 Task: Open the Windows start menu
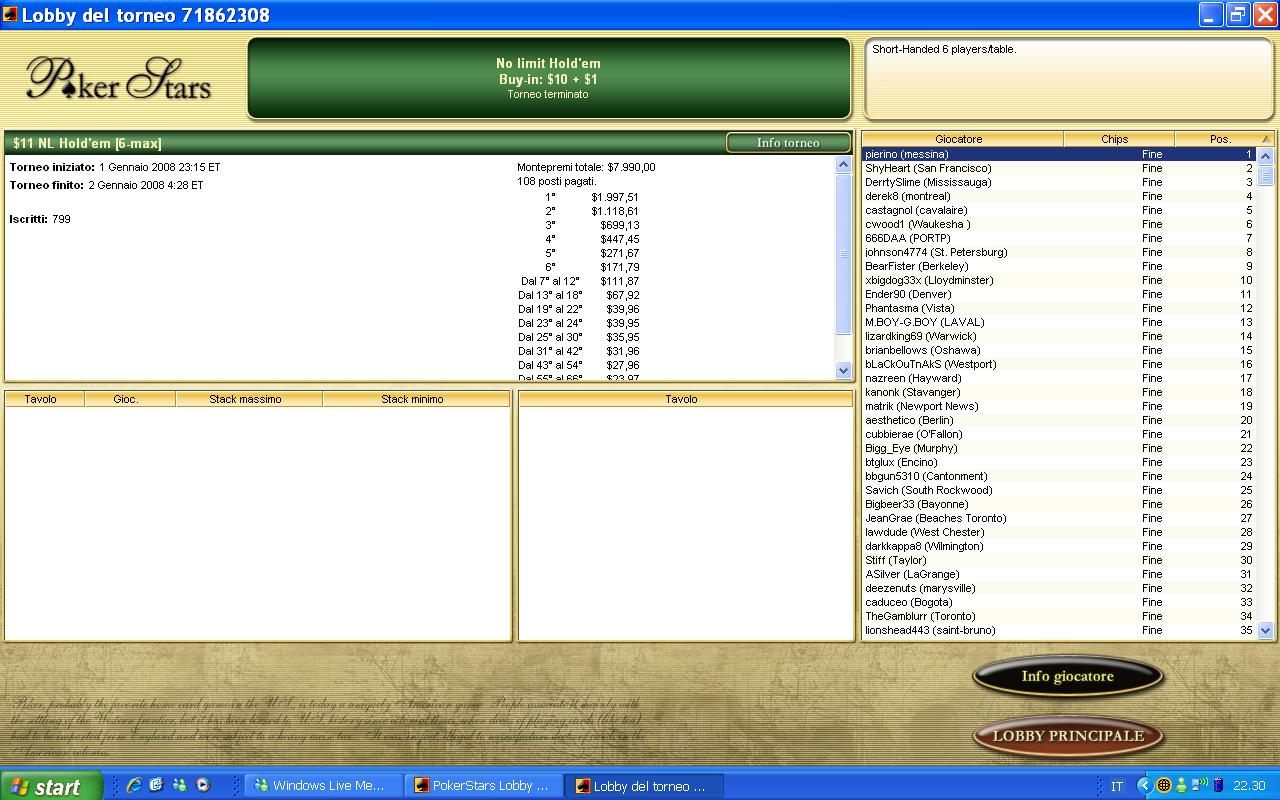(x=51, y=786)
